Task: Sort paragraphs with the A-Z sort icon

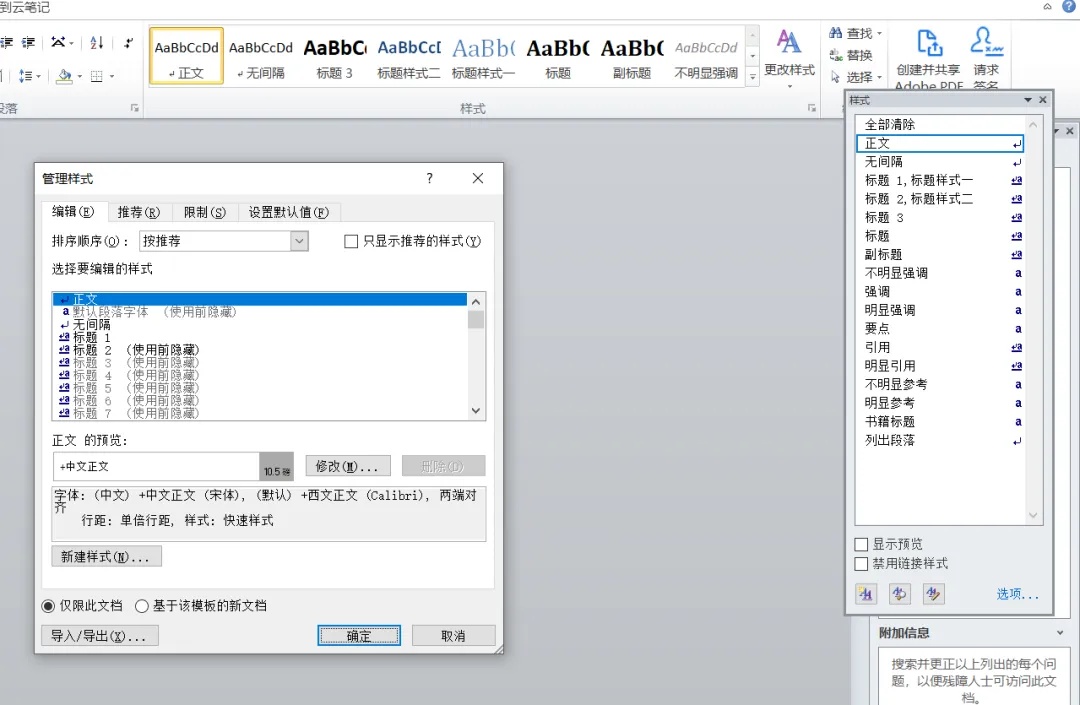Action: [x=96, y=43]
